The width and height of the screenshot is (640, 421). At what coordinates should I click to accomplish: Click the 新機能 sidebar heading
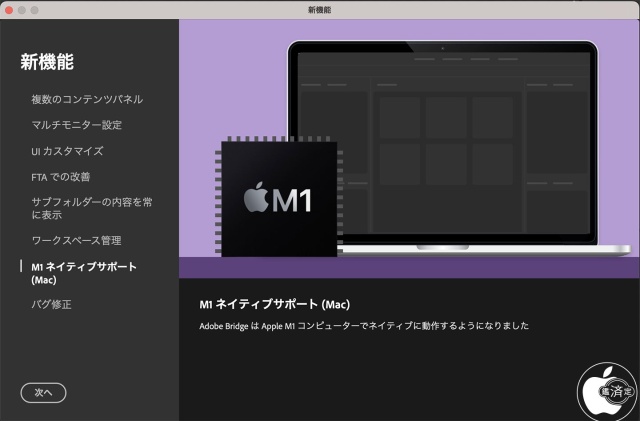point(47,62)
